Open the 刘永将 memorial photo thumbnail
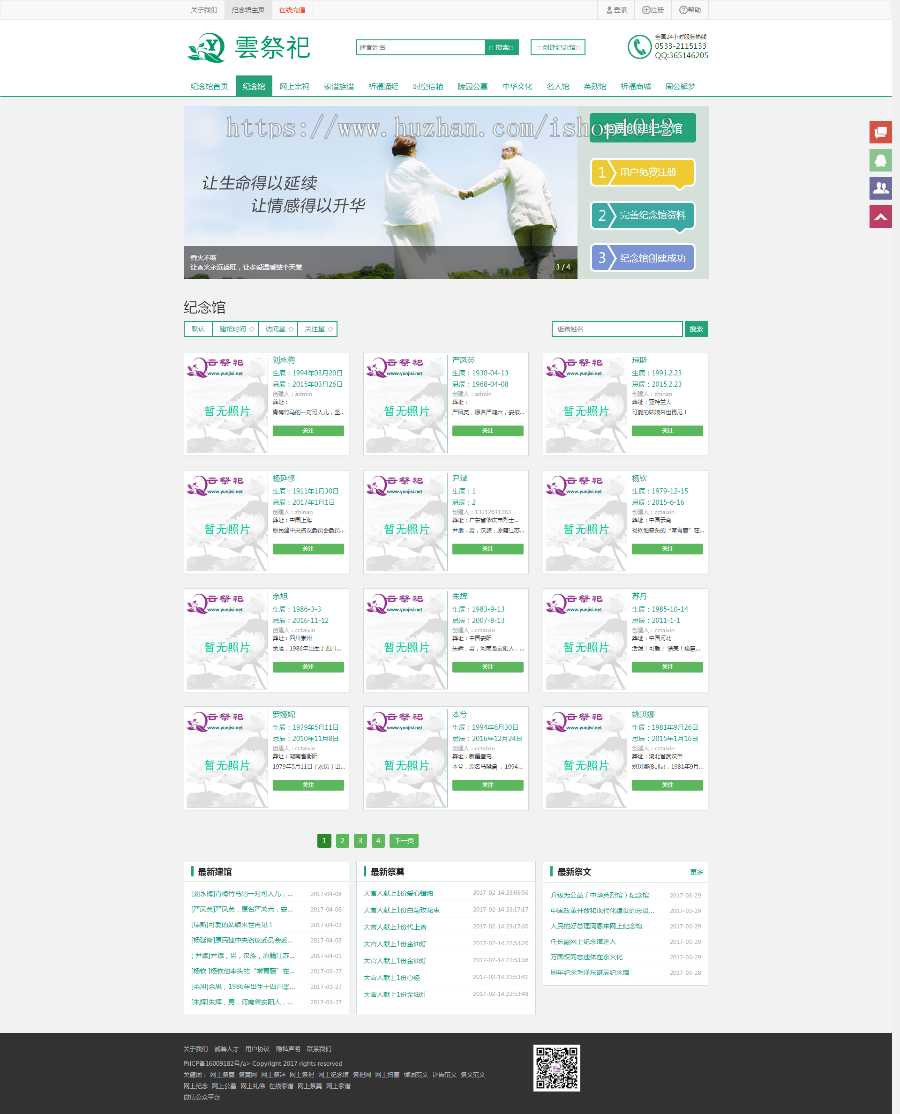This screenshot has height=1114, width=900. tap(227, 404)
